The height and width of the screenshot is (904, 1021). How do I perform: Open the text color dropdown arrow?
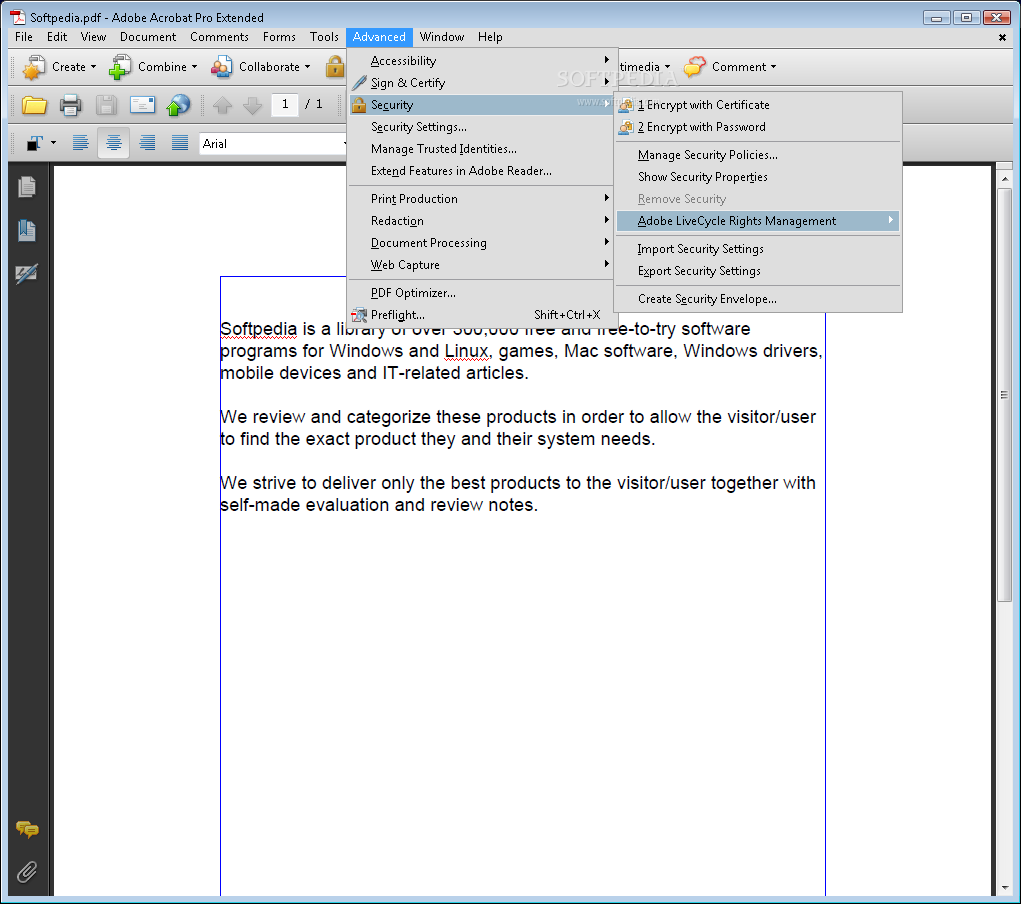click(x=53, y=143)
